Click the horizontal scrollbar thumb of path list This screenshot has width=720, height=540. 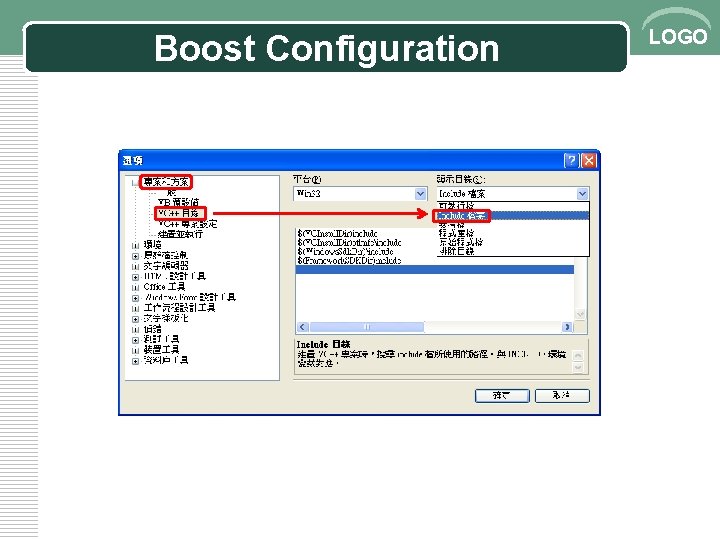[366, 327]
